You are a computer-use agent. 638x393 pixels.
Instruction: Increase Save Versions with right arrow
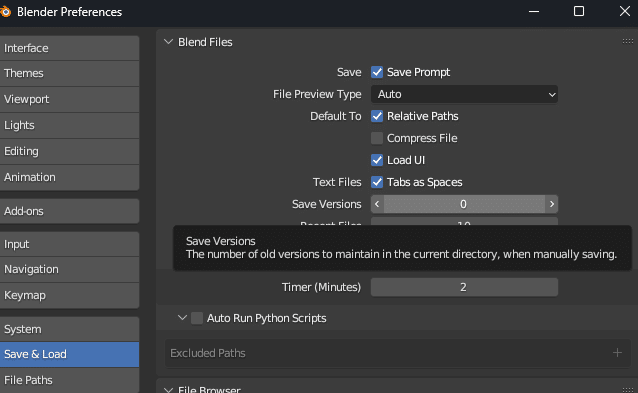tap(552, 204)
